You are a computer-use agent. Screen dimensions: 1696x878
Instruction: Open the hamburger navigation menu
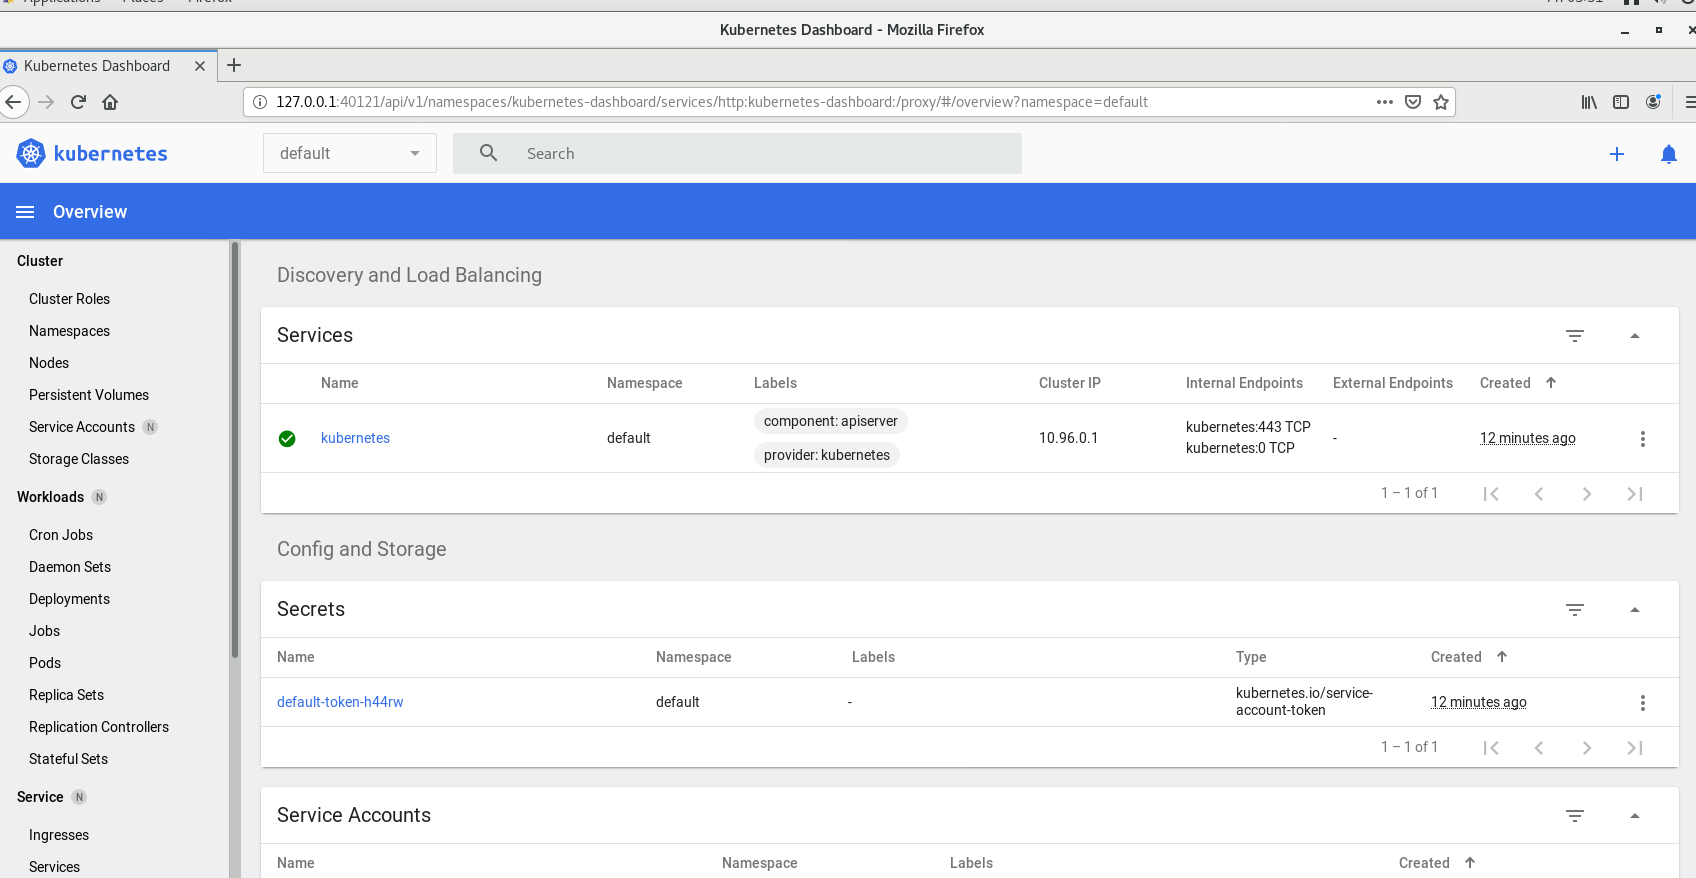click(25, 212)
